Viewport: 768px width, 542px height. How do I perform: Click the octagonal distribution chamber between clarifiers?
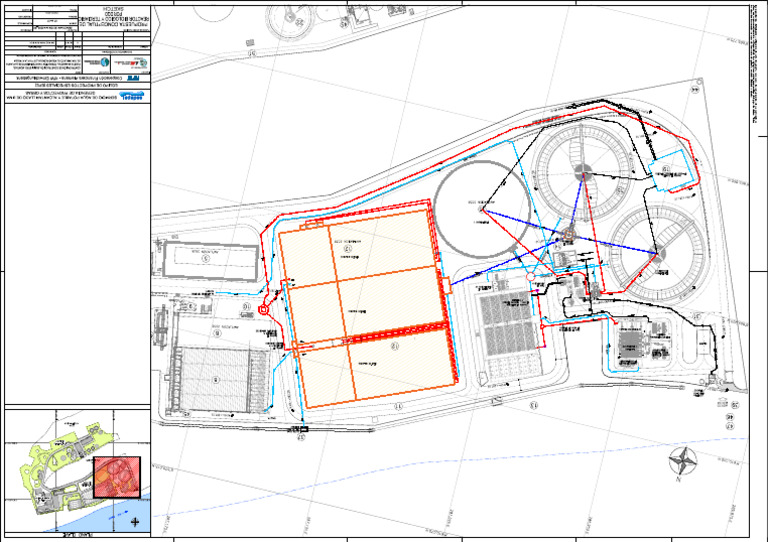pos(568,235)
